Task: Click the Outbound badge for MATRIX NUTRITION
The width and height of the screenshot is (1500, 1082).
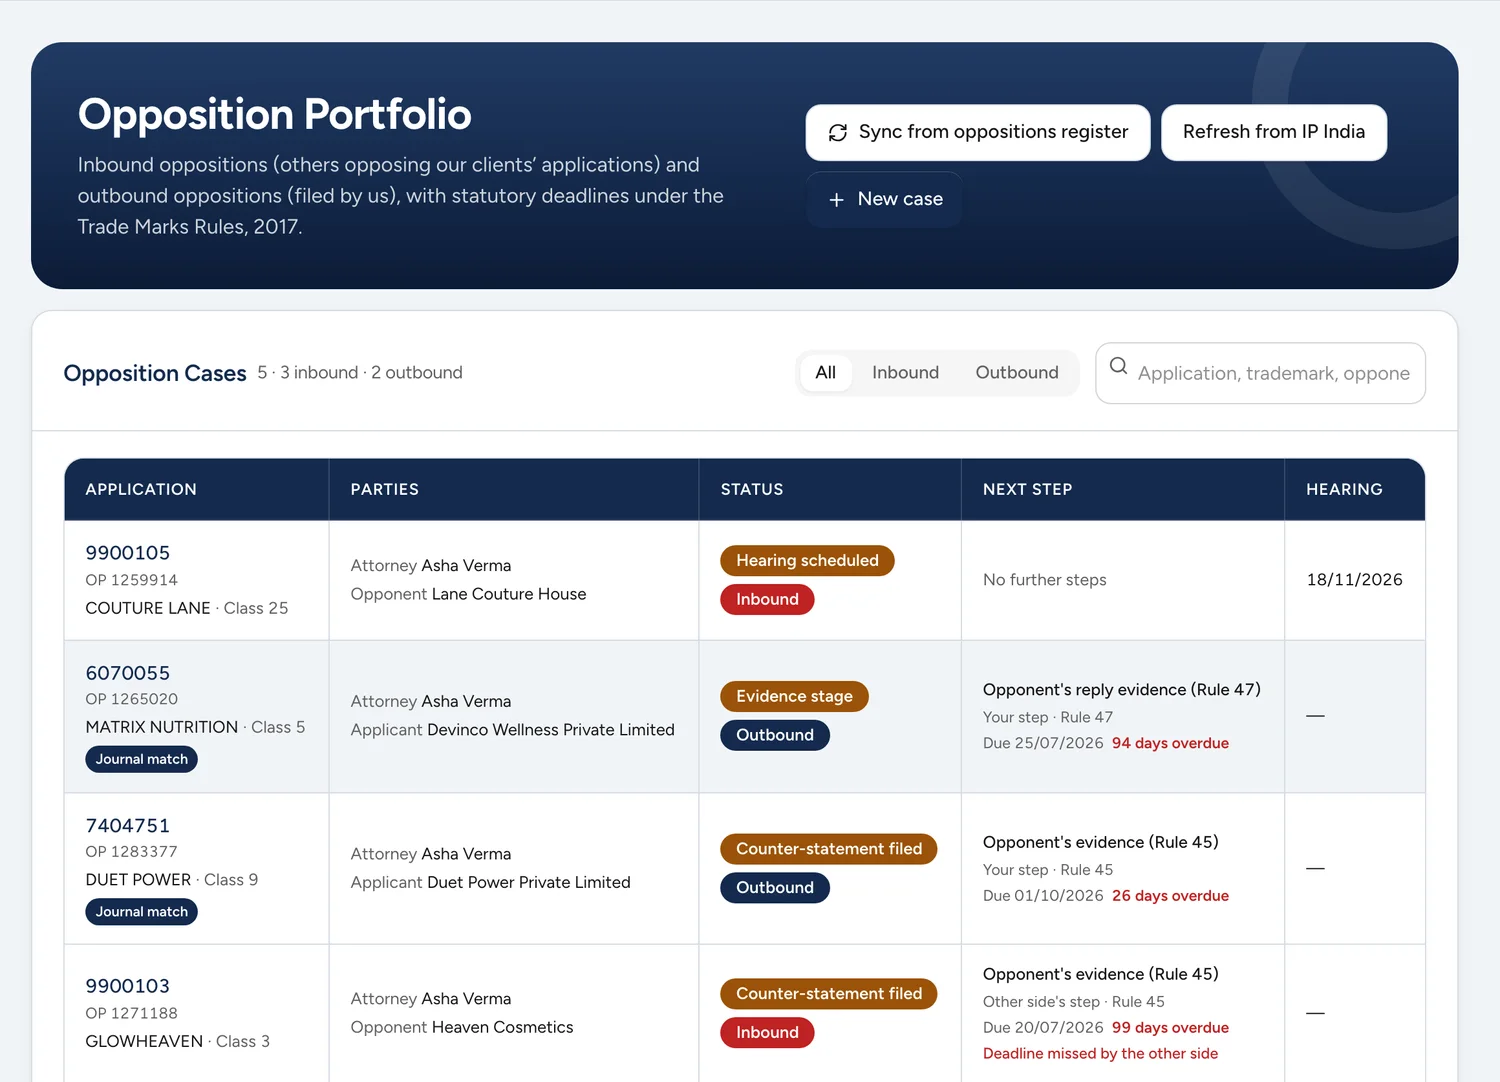Action: point(775,735)
